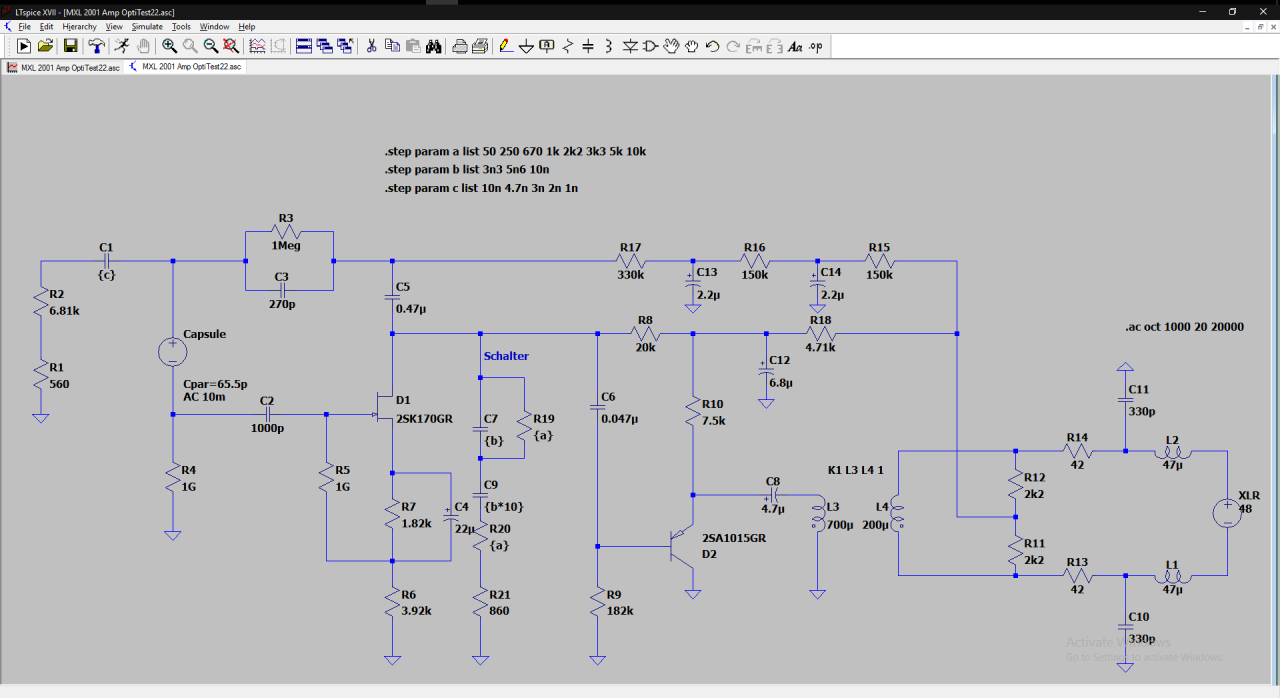Select the active MXL 2001 schematic tab
Image resolution: width=1280 pixels, height=698 pixels.
coord(184,67)
